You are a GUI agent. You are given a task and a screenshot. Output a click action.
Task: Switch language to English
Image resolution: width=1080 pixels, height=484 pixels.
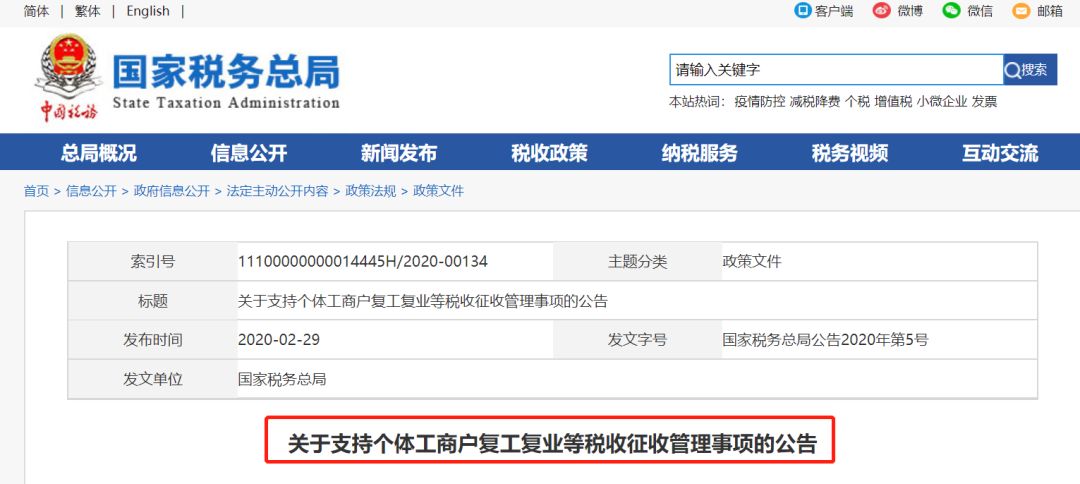147,11
